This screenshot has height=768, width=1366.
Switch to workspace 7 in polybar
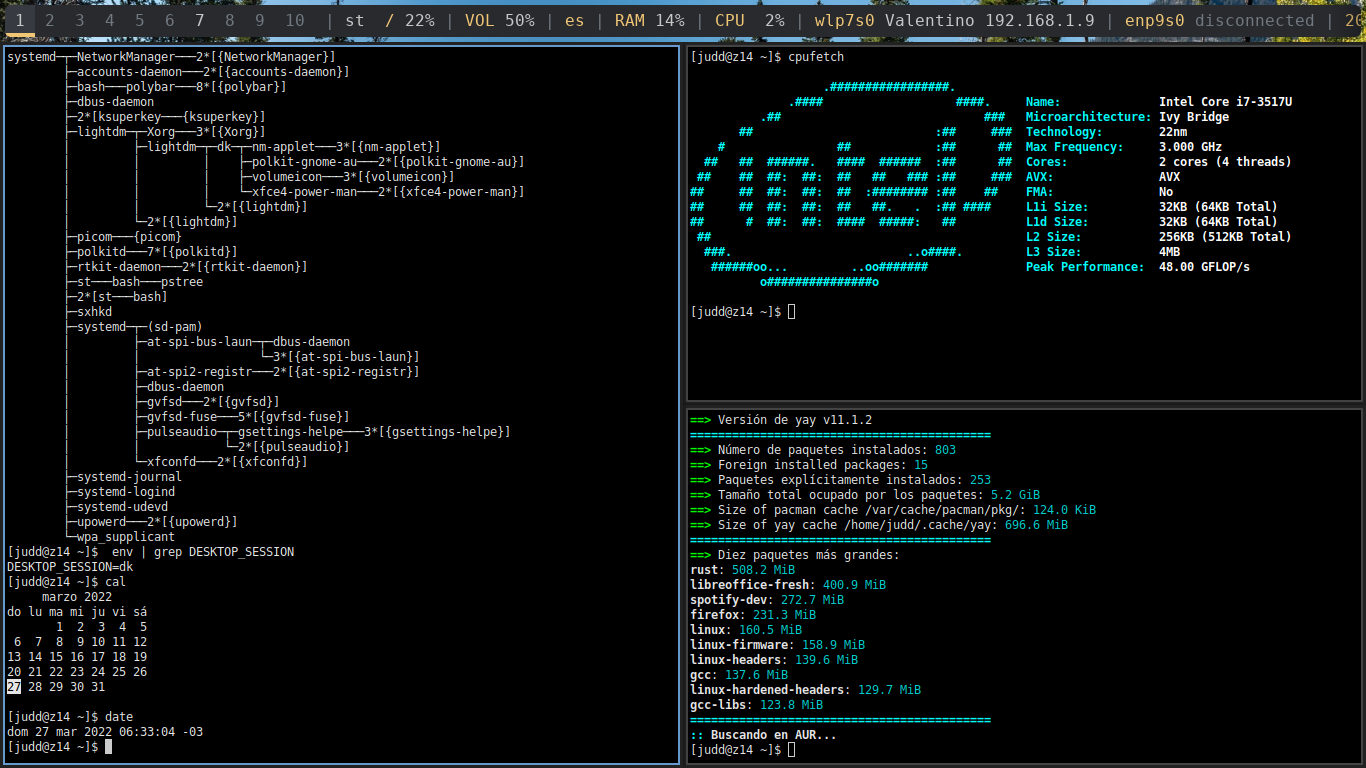200,20
